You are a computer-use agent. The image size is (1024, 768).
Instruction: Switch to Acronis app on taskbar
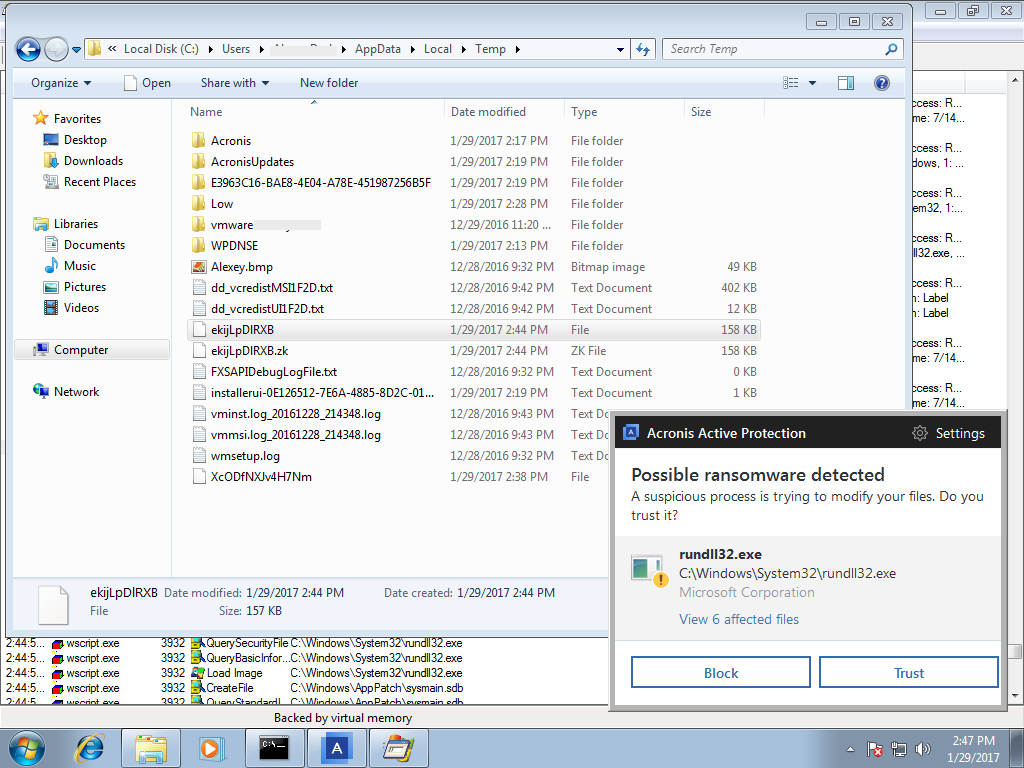pyautogui.click(x=336, y=748)
